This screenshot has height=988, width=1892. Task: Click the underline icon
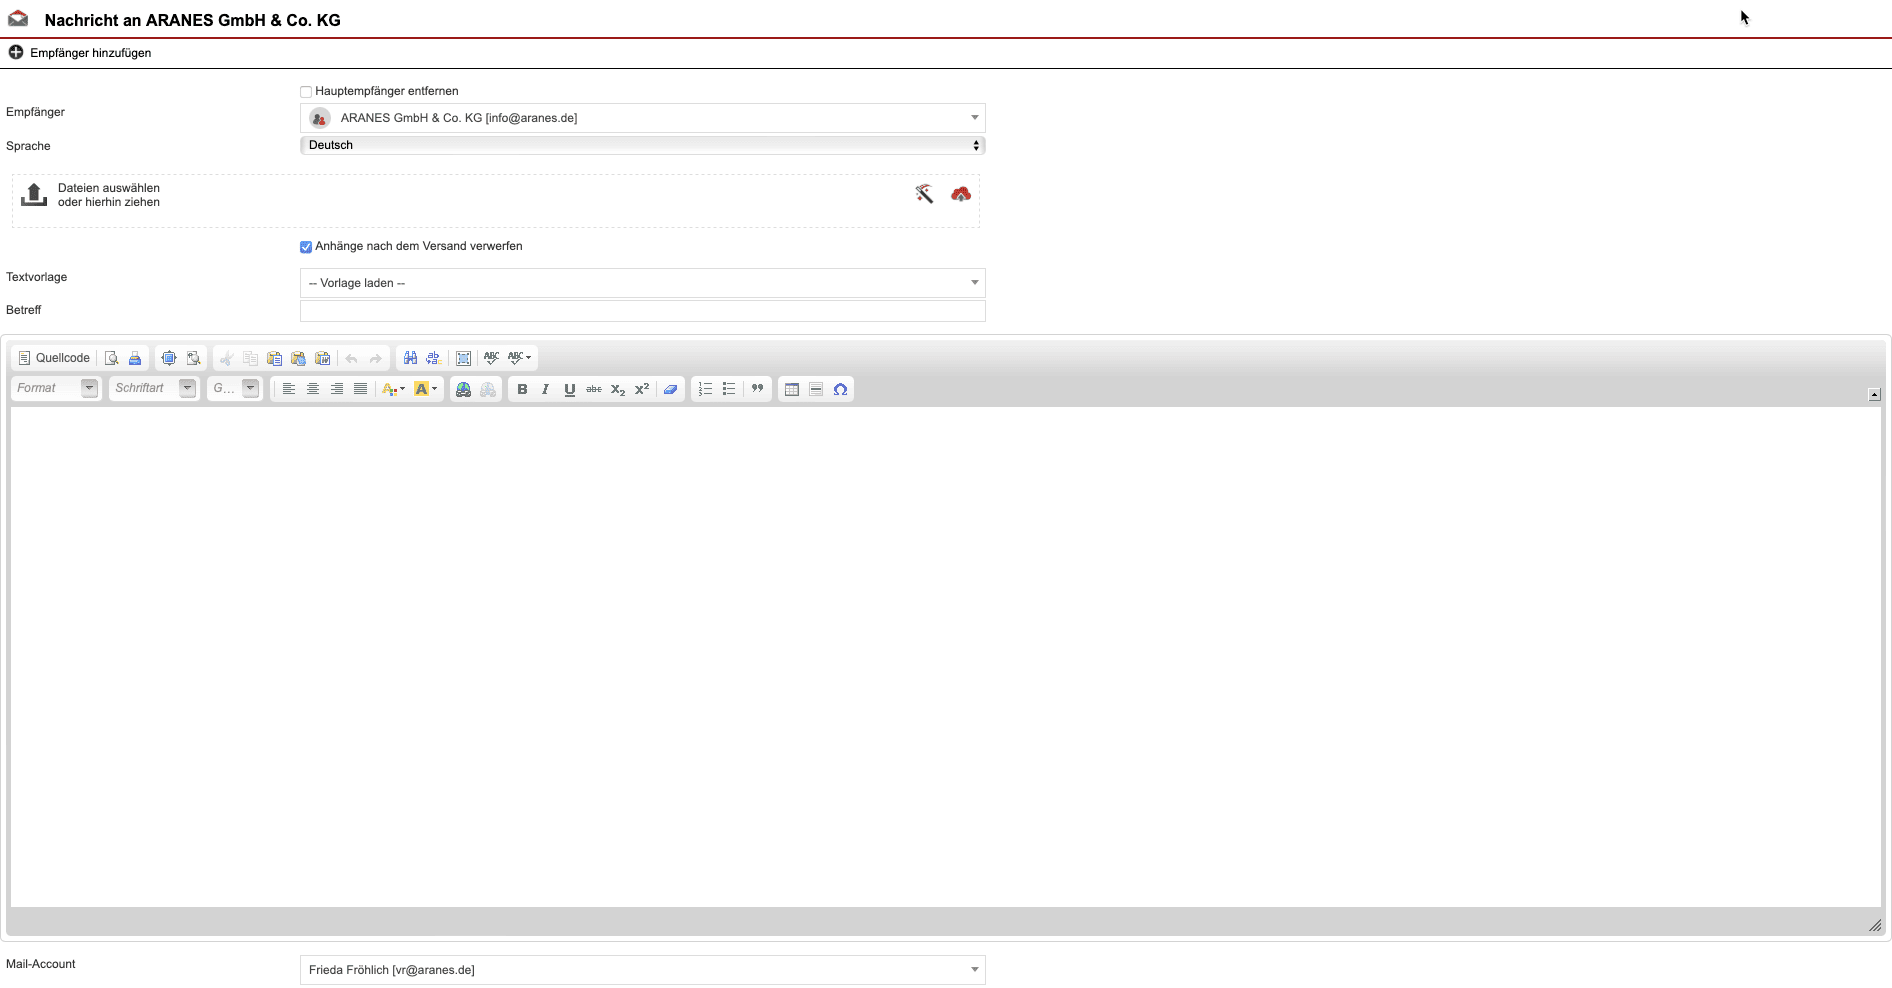[569, 389]
